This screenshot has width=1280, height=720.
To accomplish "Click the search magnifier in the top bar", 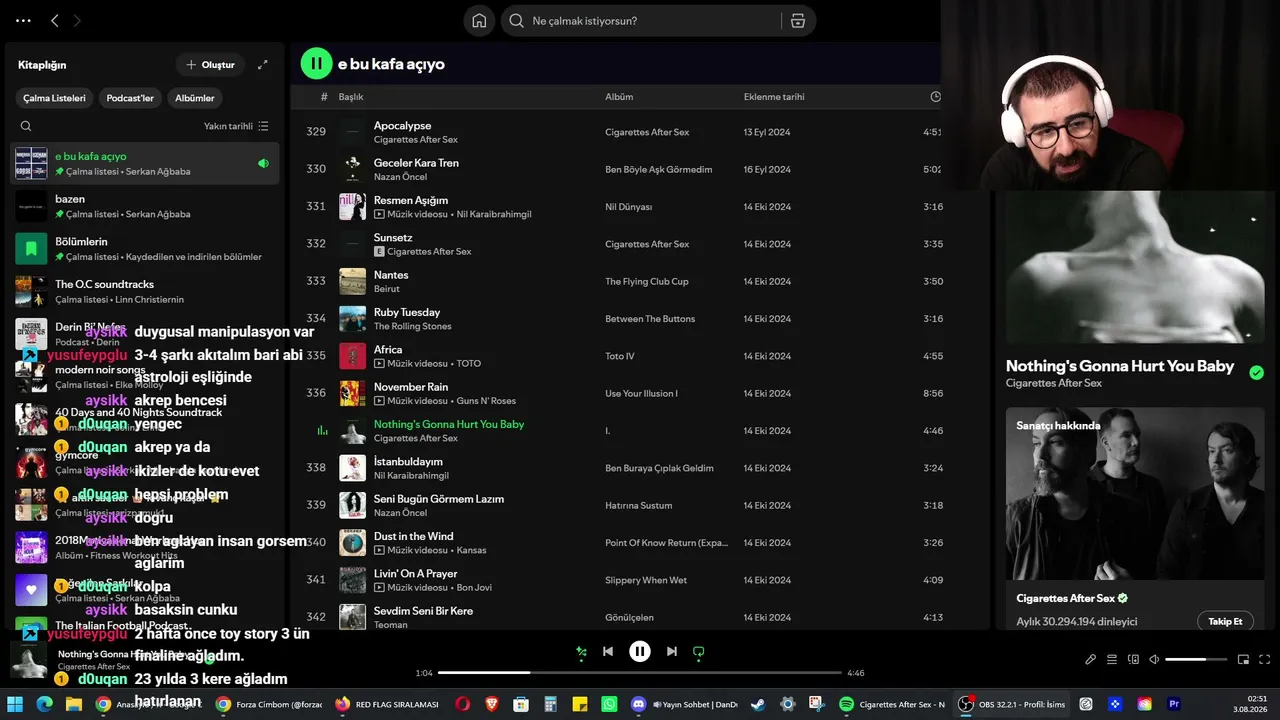I will (x=516, y=21).
